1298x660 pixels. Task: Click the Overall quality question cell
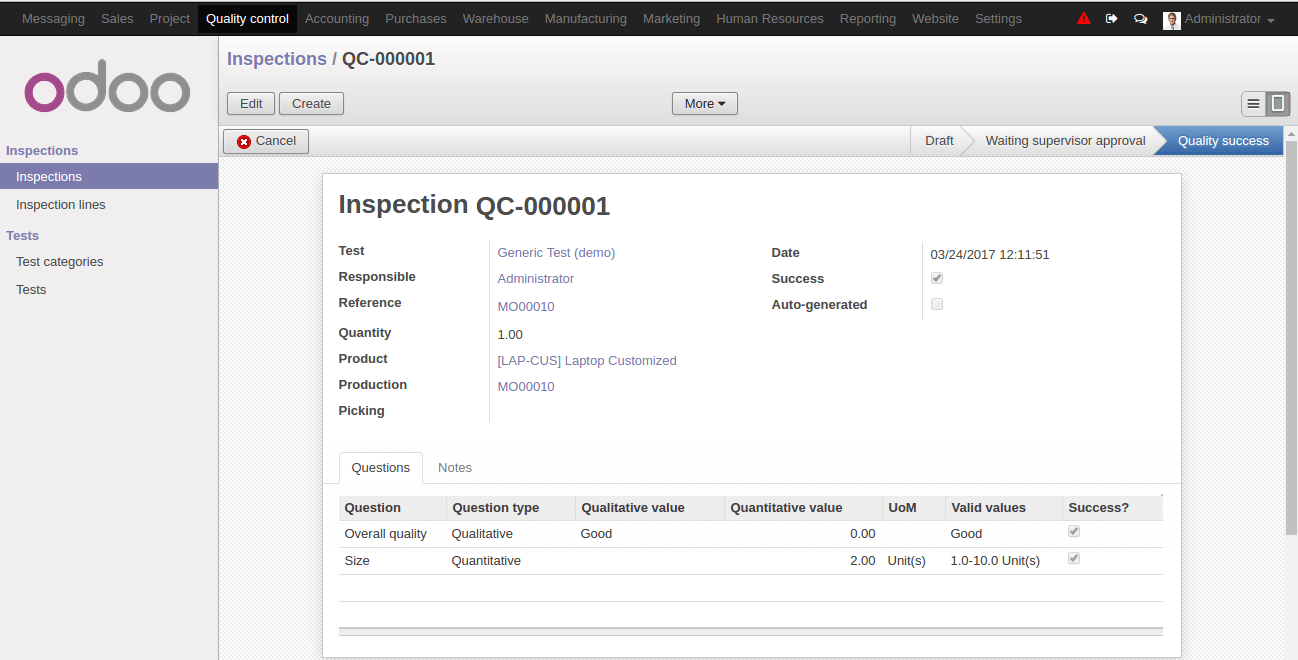[x=392, y=534]
